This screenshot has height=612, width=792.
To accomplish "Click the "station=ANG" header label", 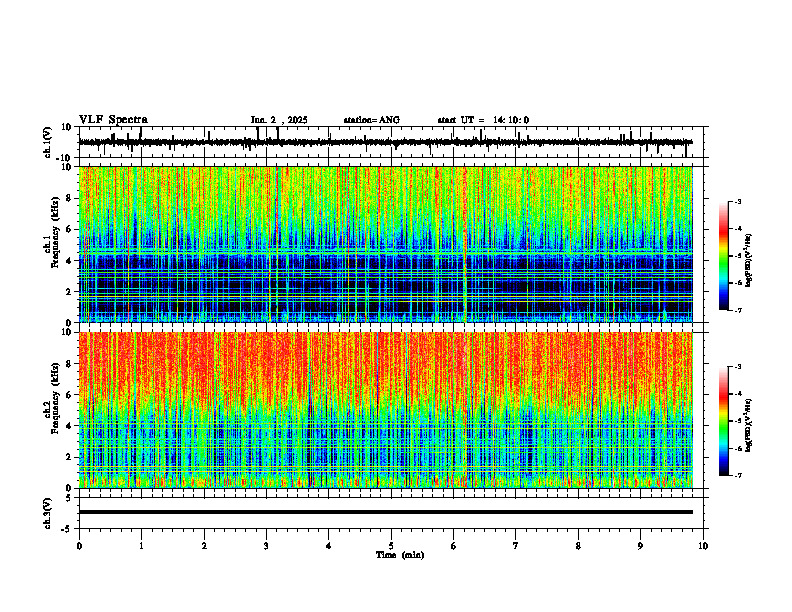I will coord(372,120).
